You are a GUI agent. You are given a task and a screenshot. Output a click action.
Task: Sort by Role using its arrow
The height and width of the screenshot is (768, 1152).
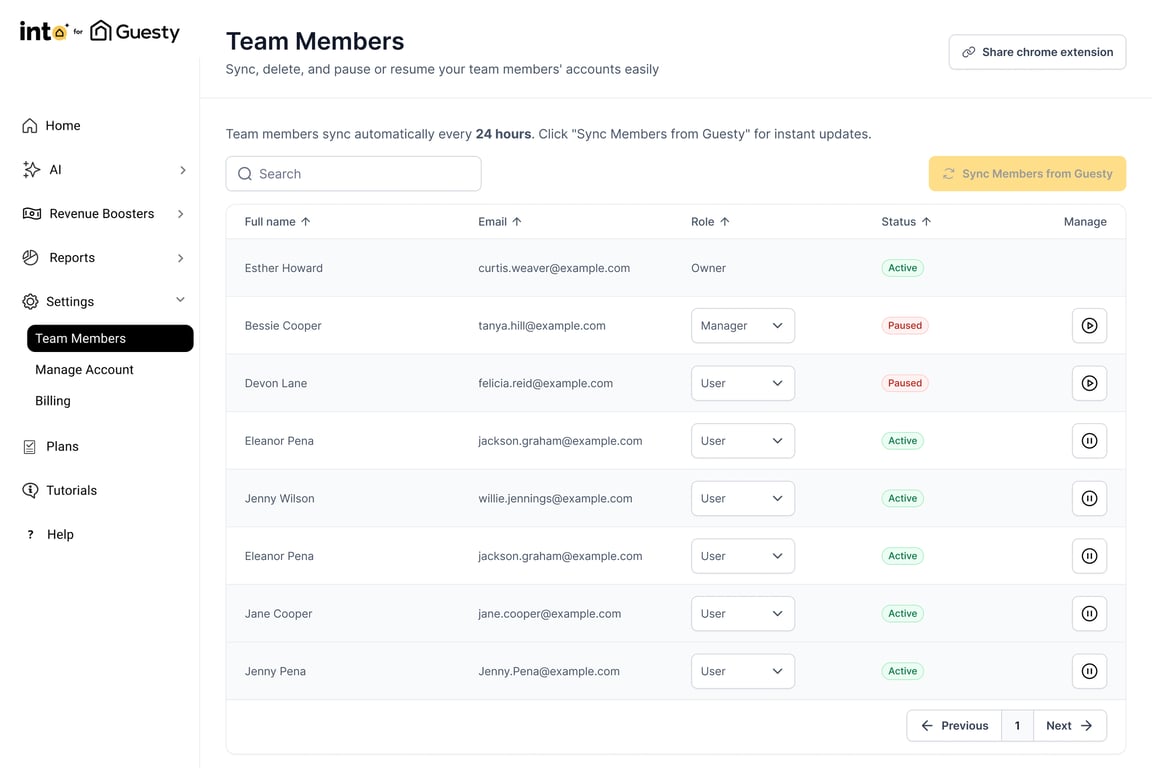(x=724, y=221)
